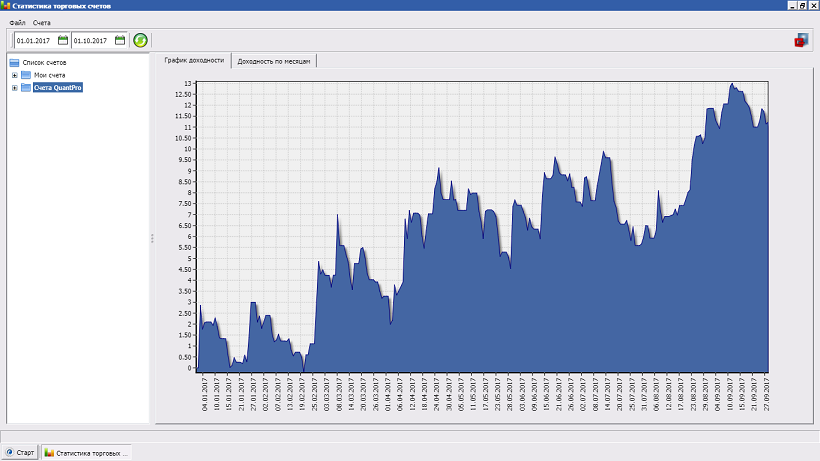This screenshot has height=461, width=820.
Task: Open the Файл menu
Action: pyautogui.click(x=17, y=22)
